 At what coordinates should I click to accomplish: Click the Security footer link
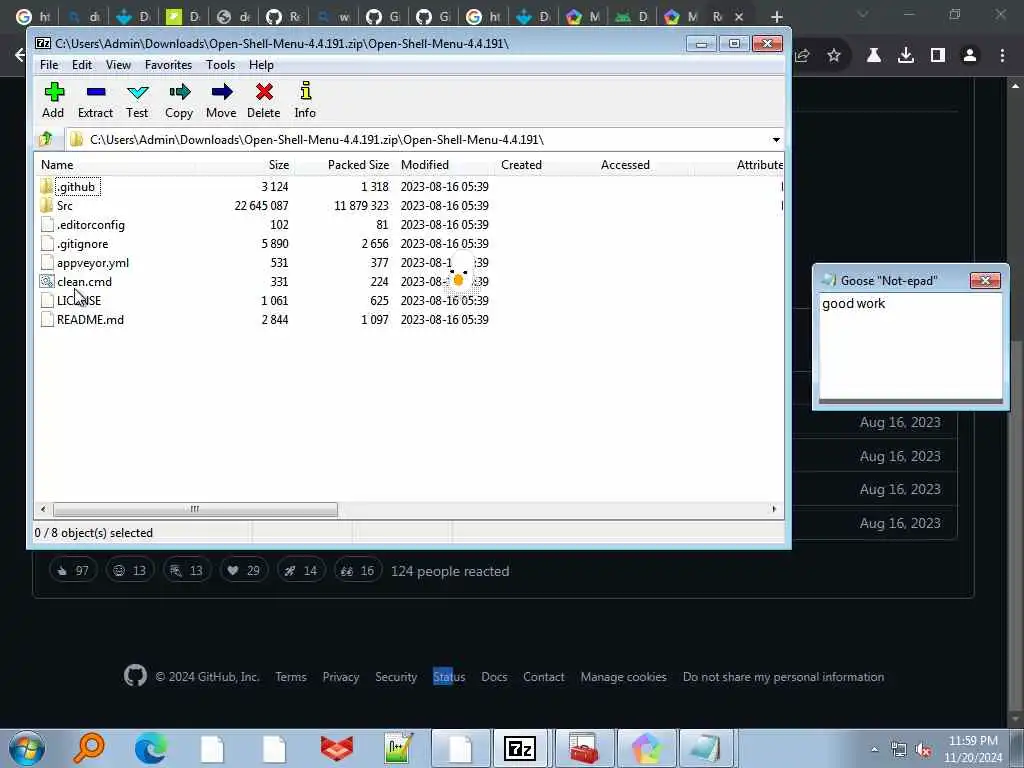click(x=396, y=677)
